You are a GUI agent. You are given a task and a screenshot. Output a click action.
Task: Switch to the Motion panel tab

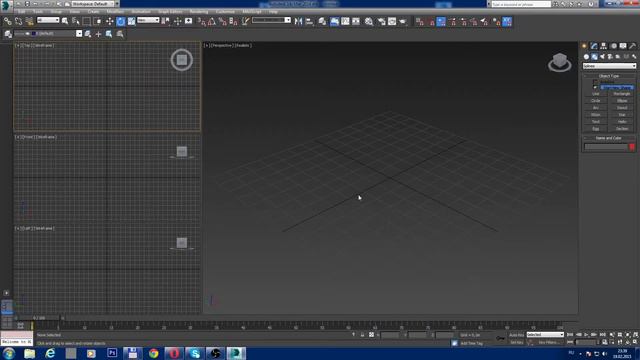pos(613,46)
